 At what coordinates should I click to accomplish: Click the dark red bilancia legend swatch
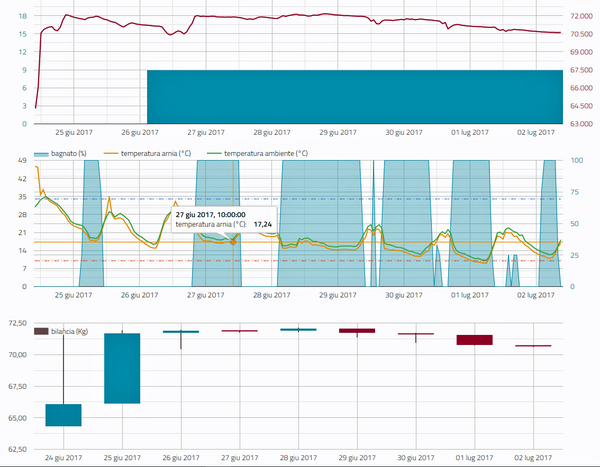pyautogui.click(x=41, y=331)
